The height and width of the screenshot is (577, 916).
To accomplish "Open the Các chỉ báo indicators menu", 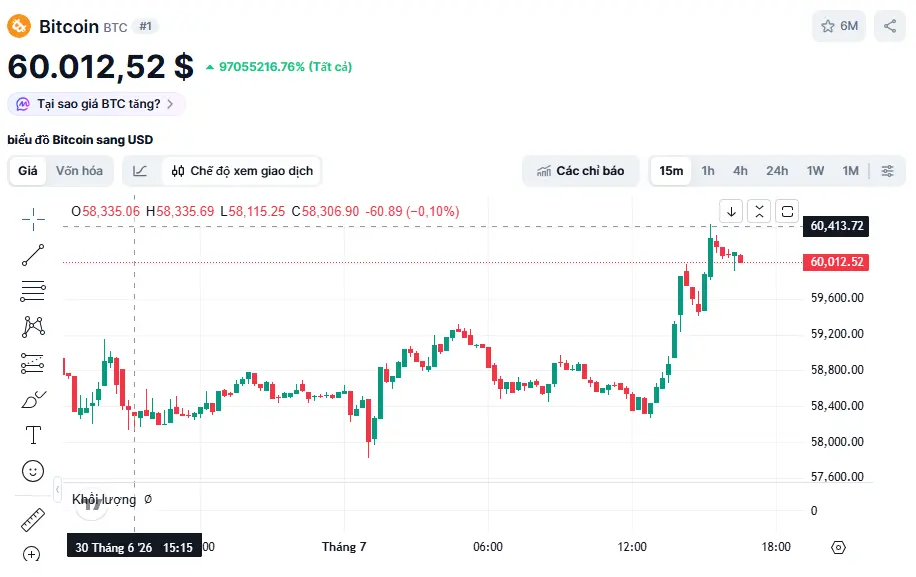I will tap(581, 171).
